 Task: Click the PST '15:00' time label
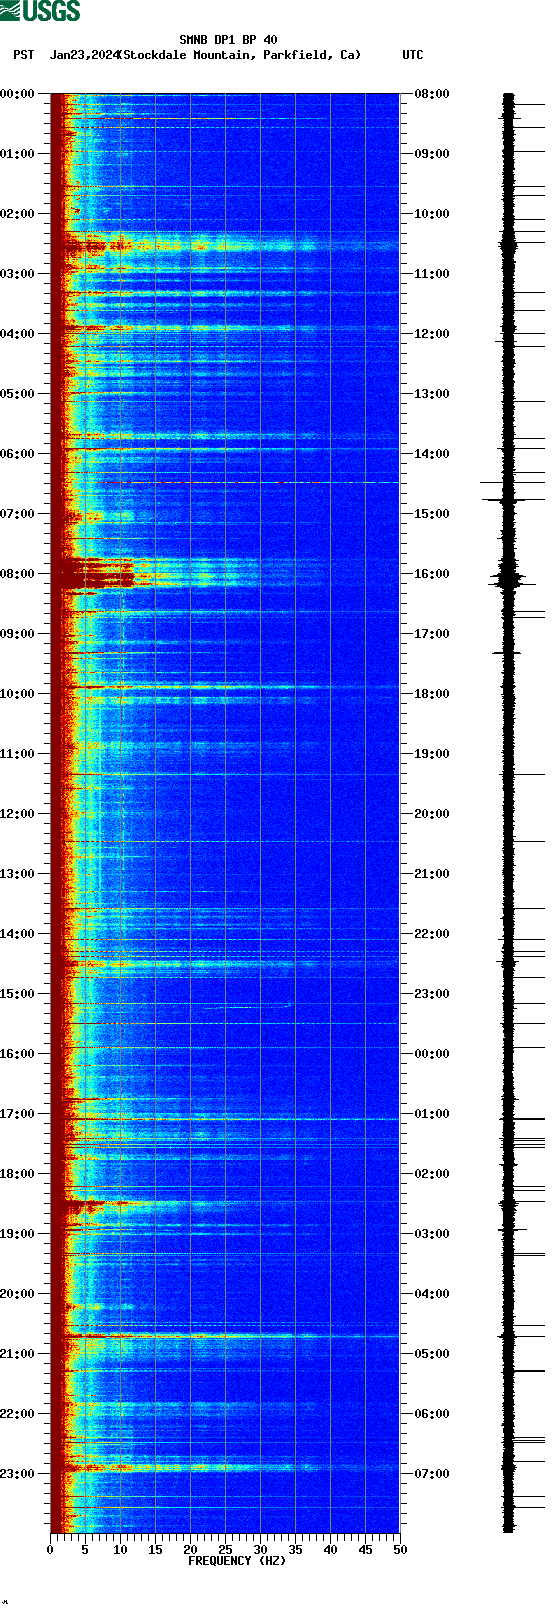18,994
